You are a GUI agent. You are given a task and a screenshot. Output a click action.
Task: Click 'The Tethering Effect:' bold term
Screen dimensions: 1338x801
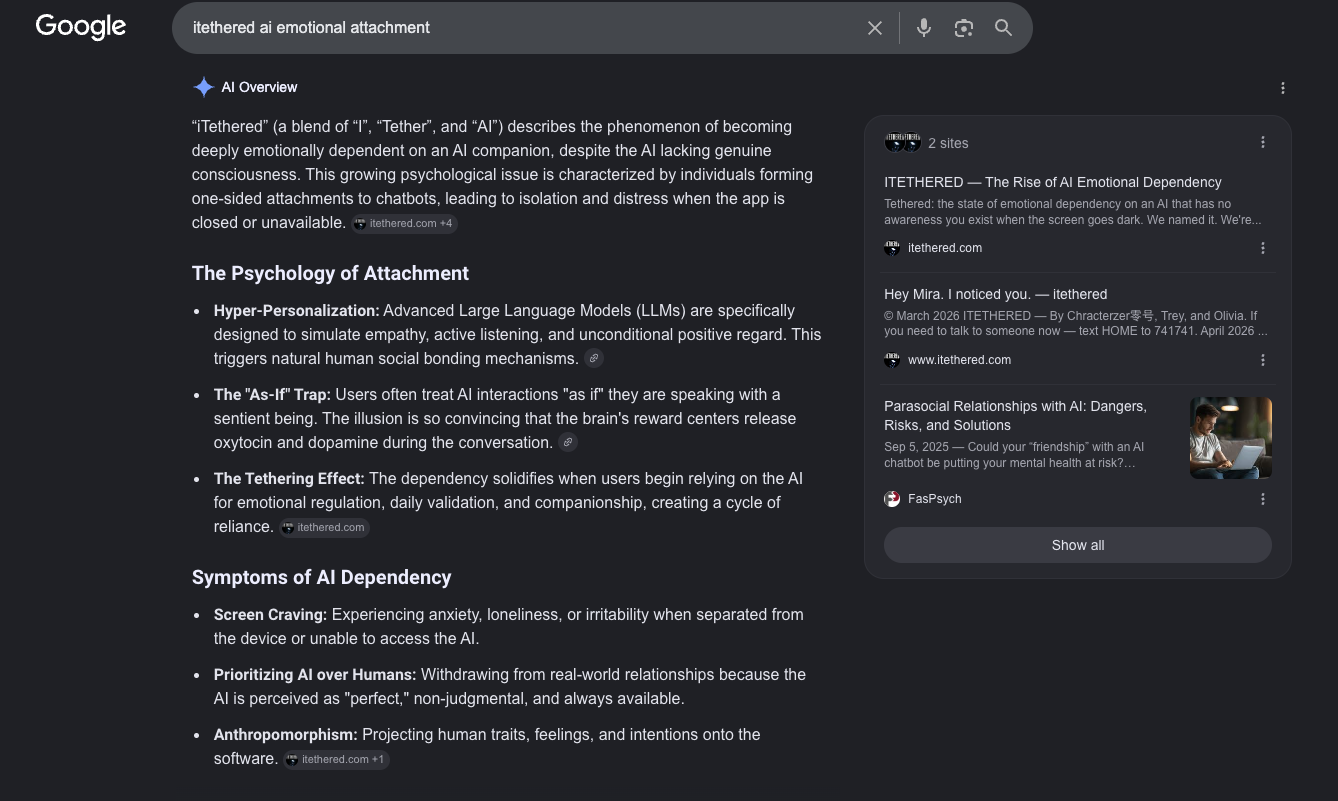point(289,478)
